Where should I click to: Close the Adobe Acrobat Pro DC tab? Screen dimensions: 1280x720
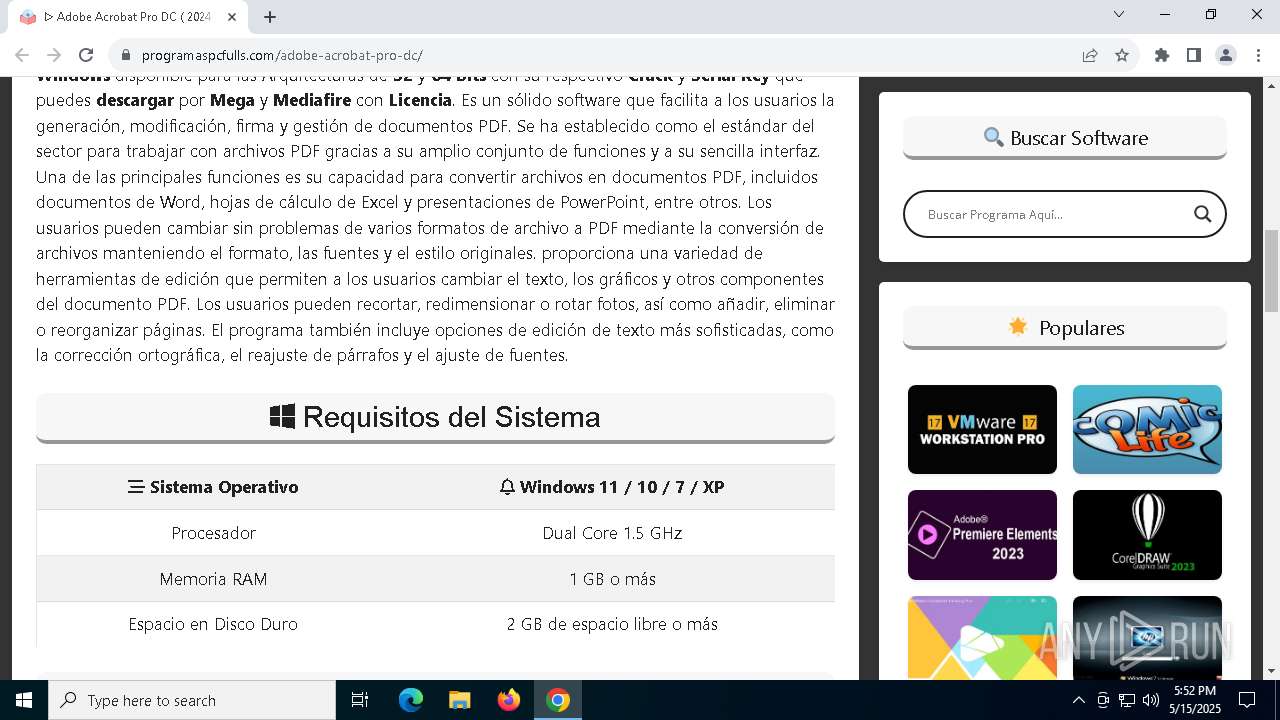click(234, 17)
